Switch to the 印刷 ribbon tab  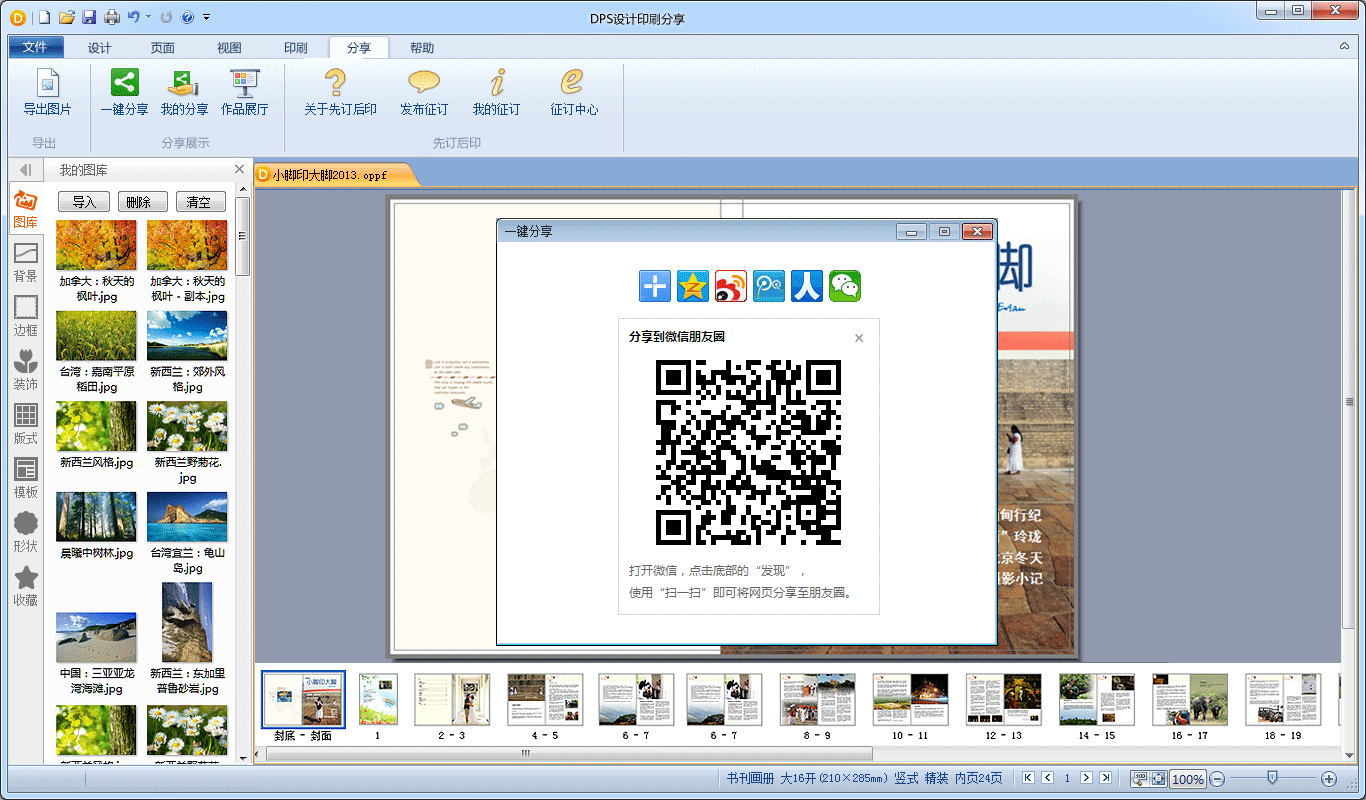click(295, 47)
